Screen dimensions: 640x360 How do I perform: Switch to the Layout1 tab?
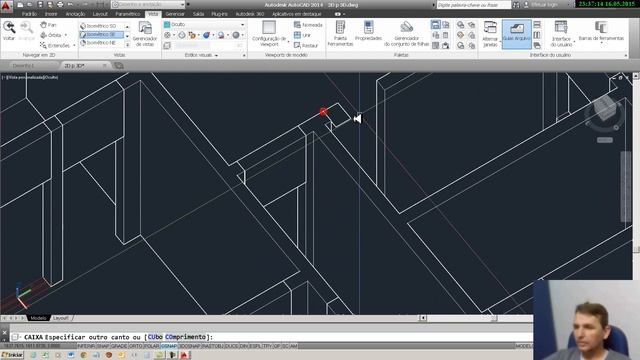tap(61, 318)
